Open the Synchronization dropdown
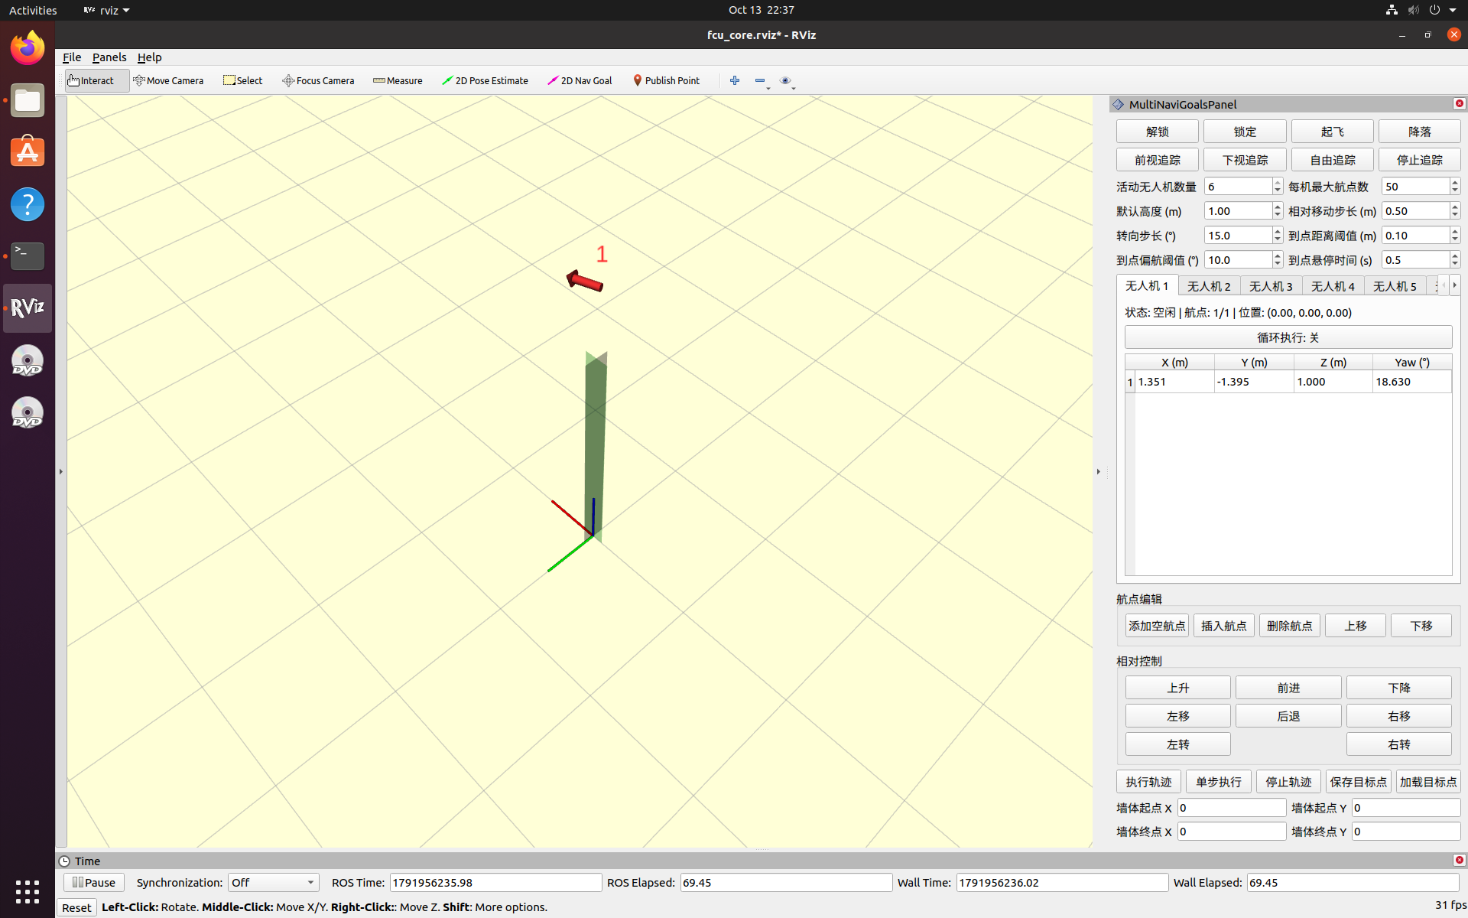The width and height of the screenshot is (1468, 918). [x=273, y=883]
